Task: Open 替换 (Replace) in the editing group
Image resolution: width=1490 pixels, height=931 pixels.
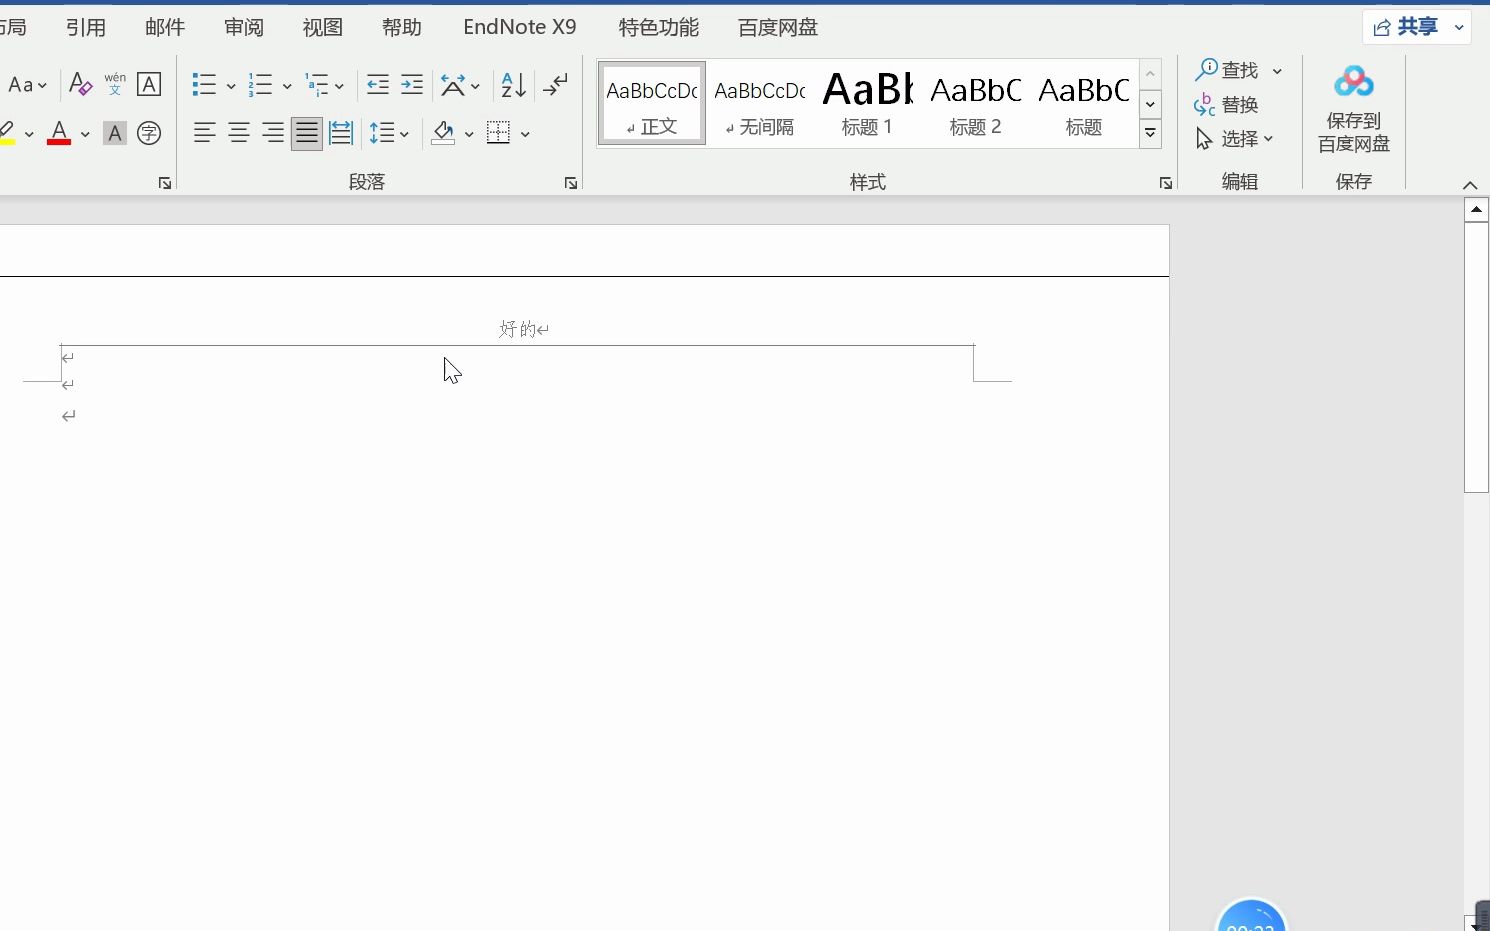Action: click(x=1237, y=104)
